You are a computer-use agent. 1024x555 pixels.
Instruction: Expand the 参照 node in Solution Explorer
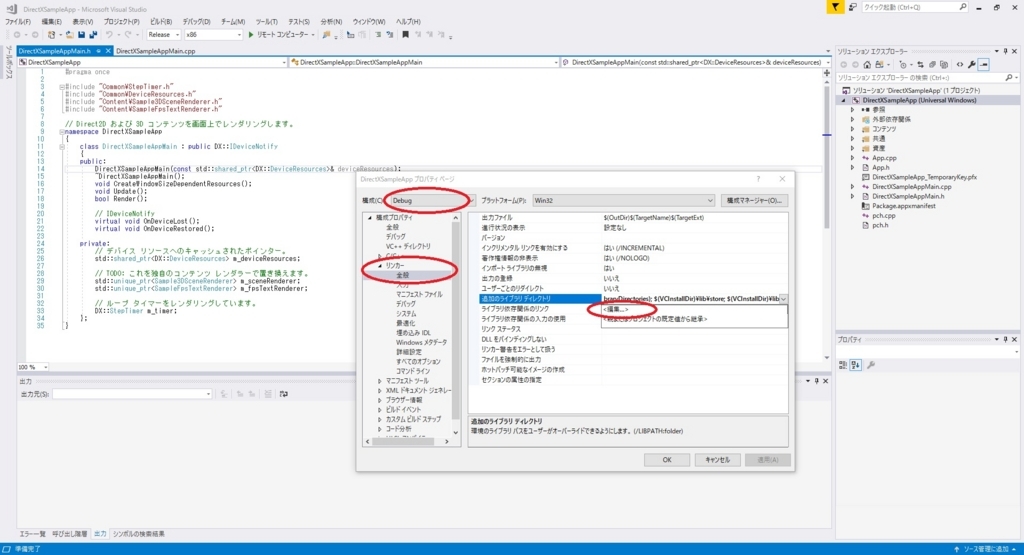click(852, 110)
